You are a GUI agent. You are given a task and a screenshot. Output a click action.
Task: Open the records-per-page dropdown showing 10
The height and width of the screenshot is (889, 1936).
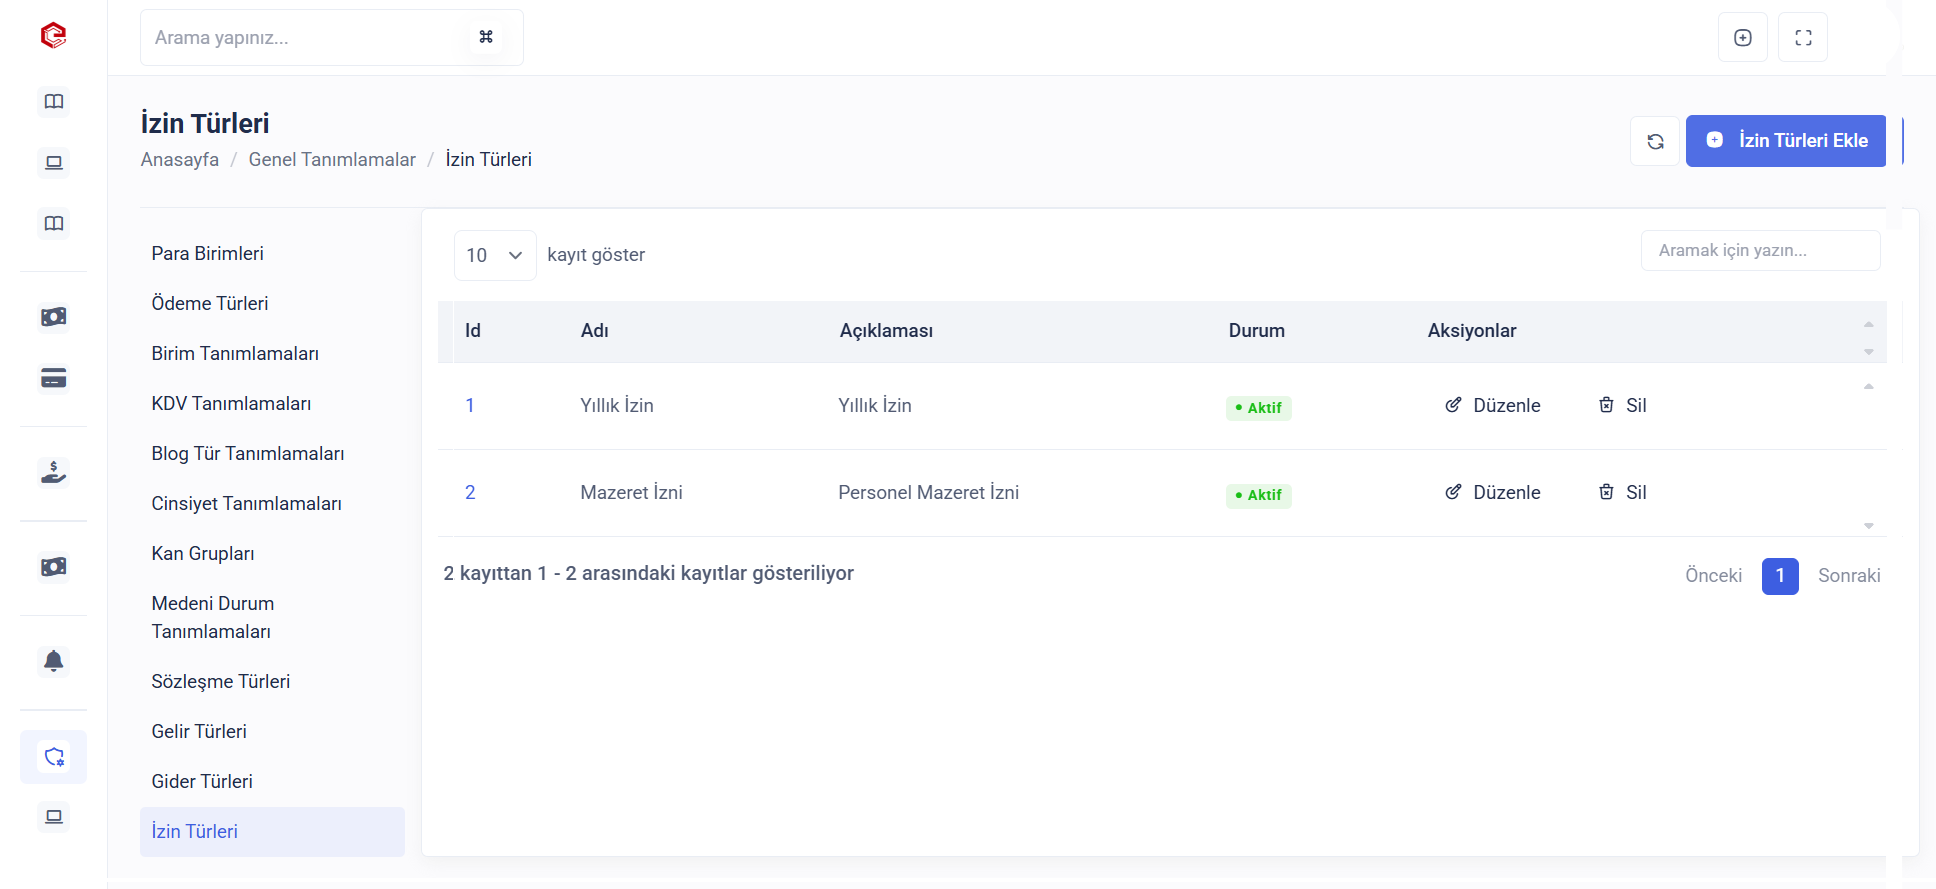[495, 255]
